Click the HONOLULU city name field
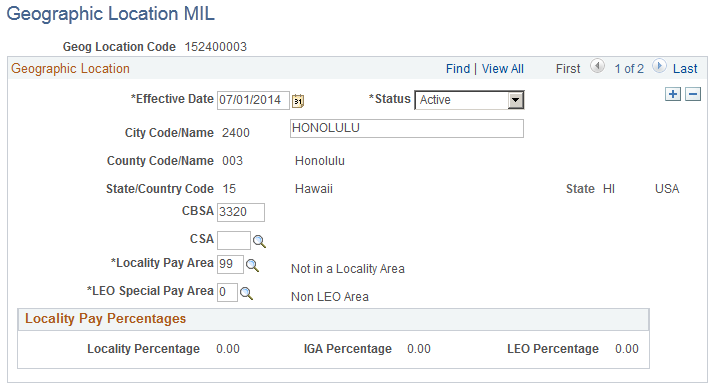The width and height of the screenshot is (715, 387). 407,129
